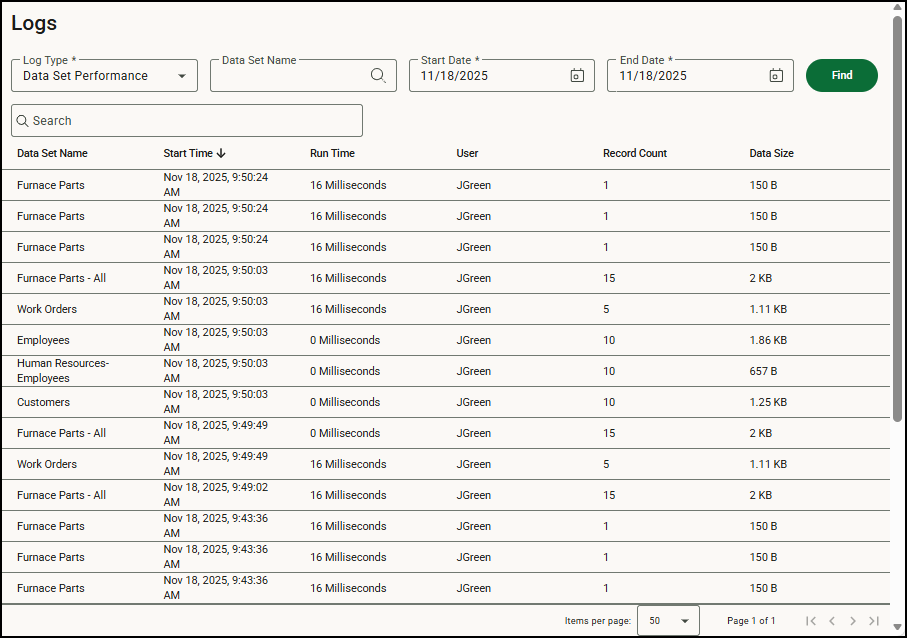Sort table by Run Time column
Screen dimensions: 907x638
coord(332,154)
